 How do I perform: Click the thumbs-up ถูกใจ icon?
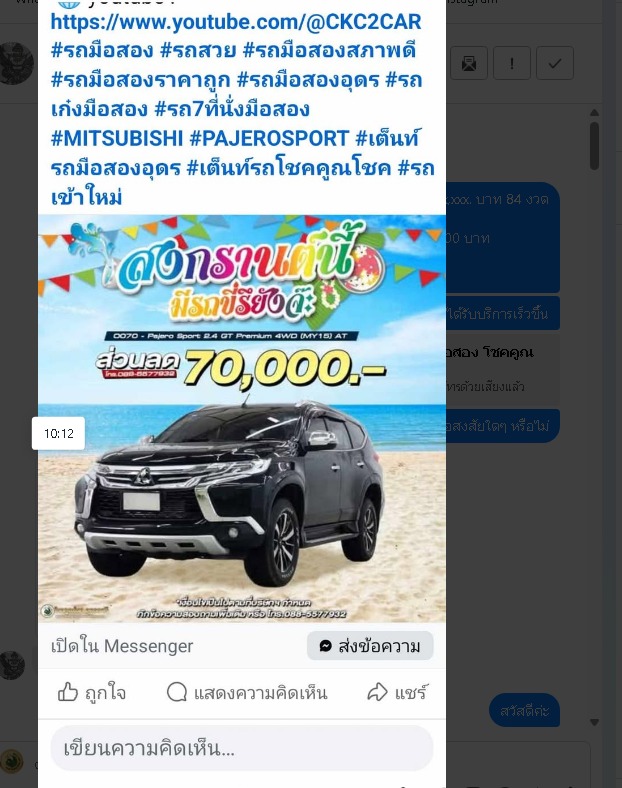68,692
